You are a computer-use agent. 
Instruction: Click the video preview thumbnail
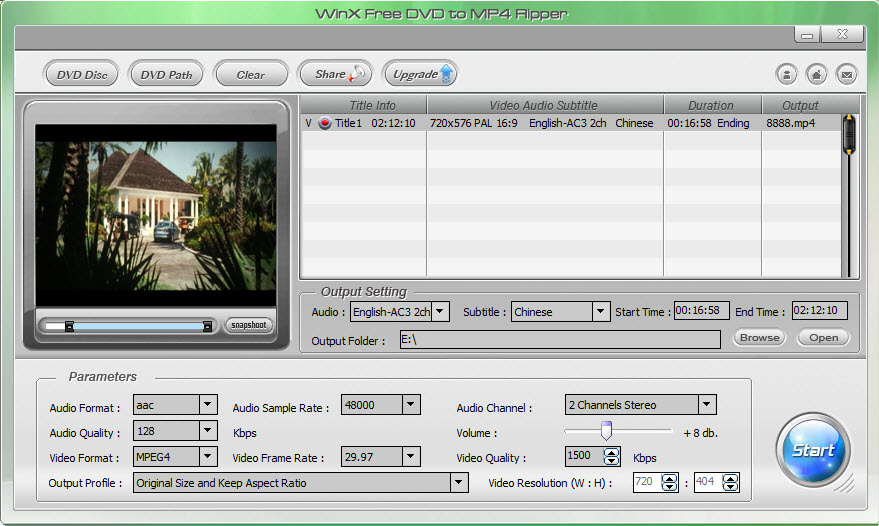[156, 215]
